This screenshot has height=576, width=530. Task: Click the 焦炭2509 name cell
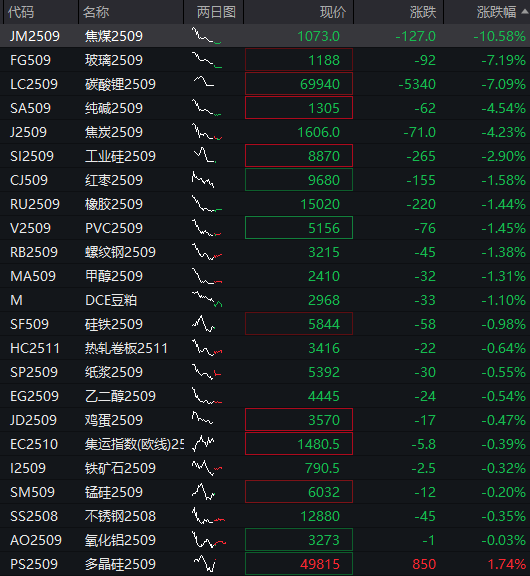pos(113,132)
